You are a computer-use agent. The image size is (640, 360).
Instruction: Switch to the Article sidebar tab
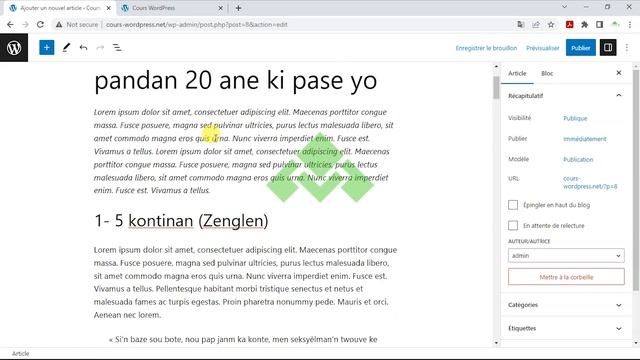[x=517, y=73]
